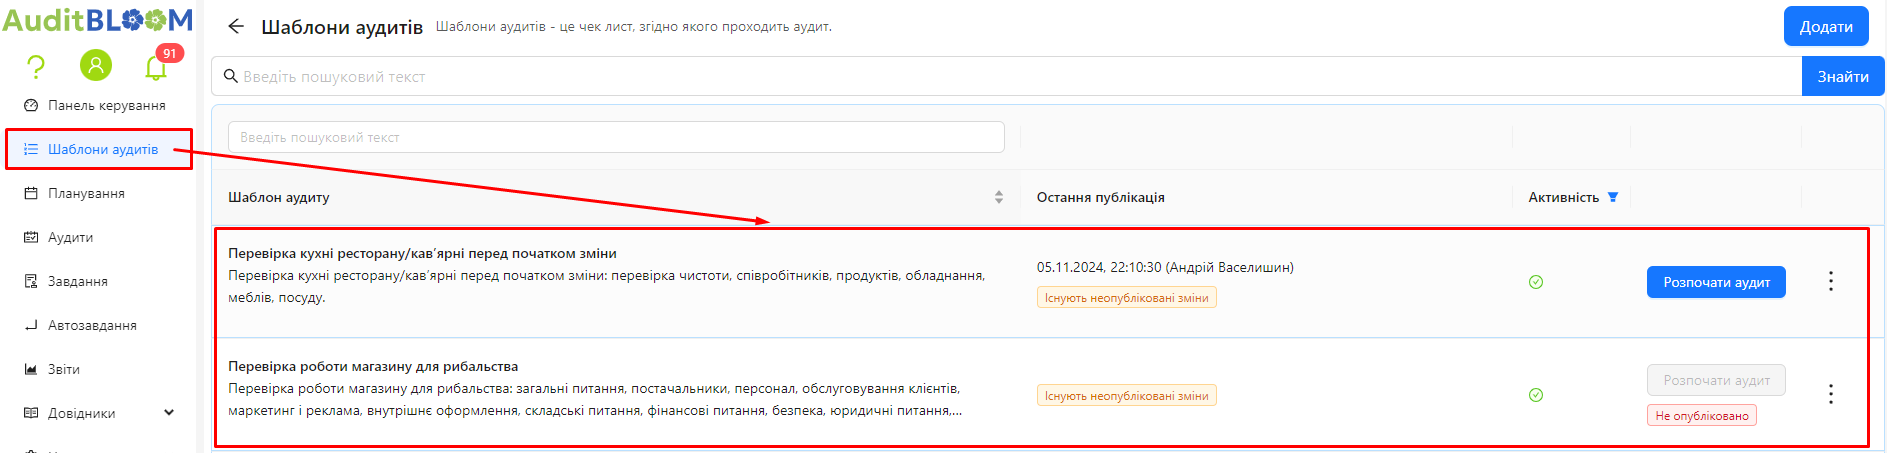Click the back arrow next to Шаблони аудитів
The width and height of the screenshot is (1887, 453).
point(236,26)
